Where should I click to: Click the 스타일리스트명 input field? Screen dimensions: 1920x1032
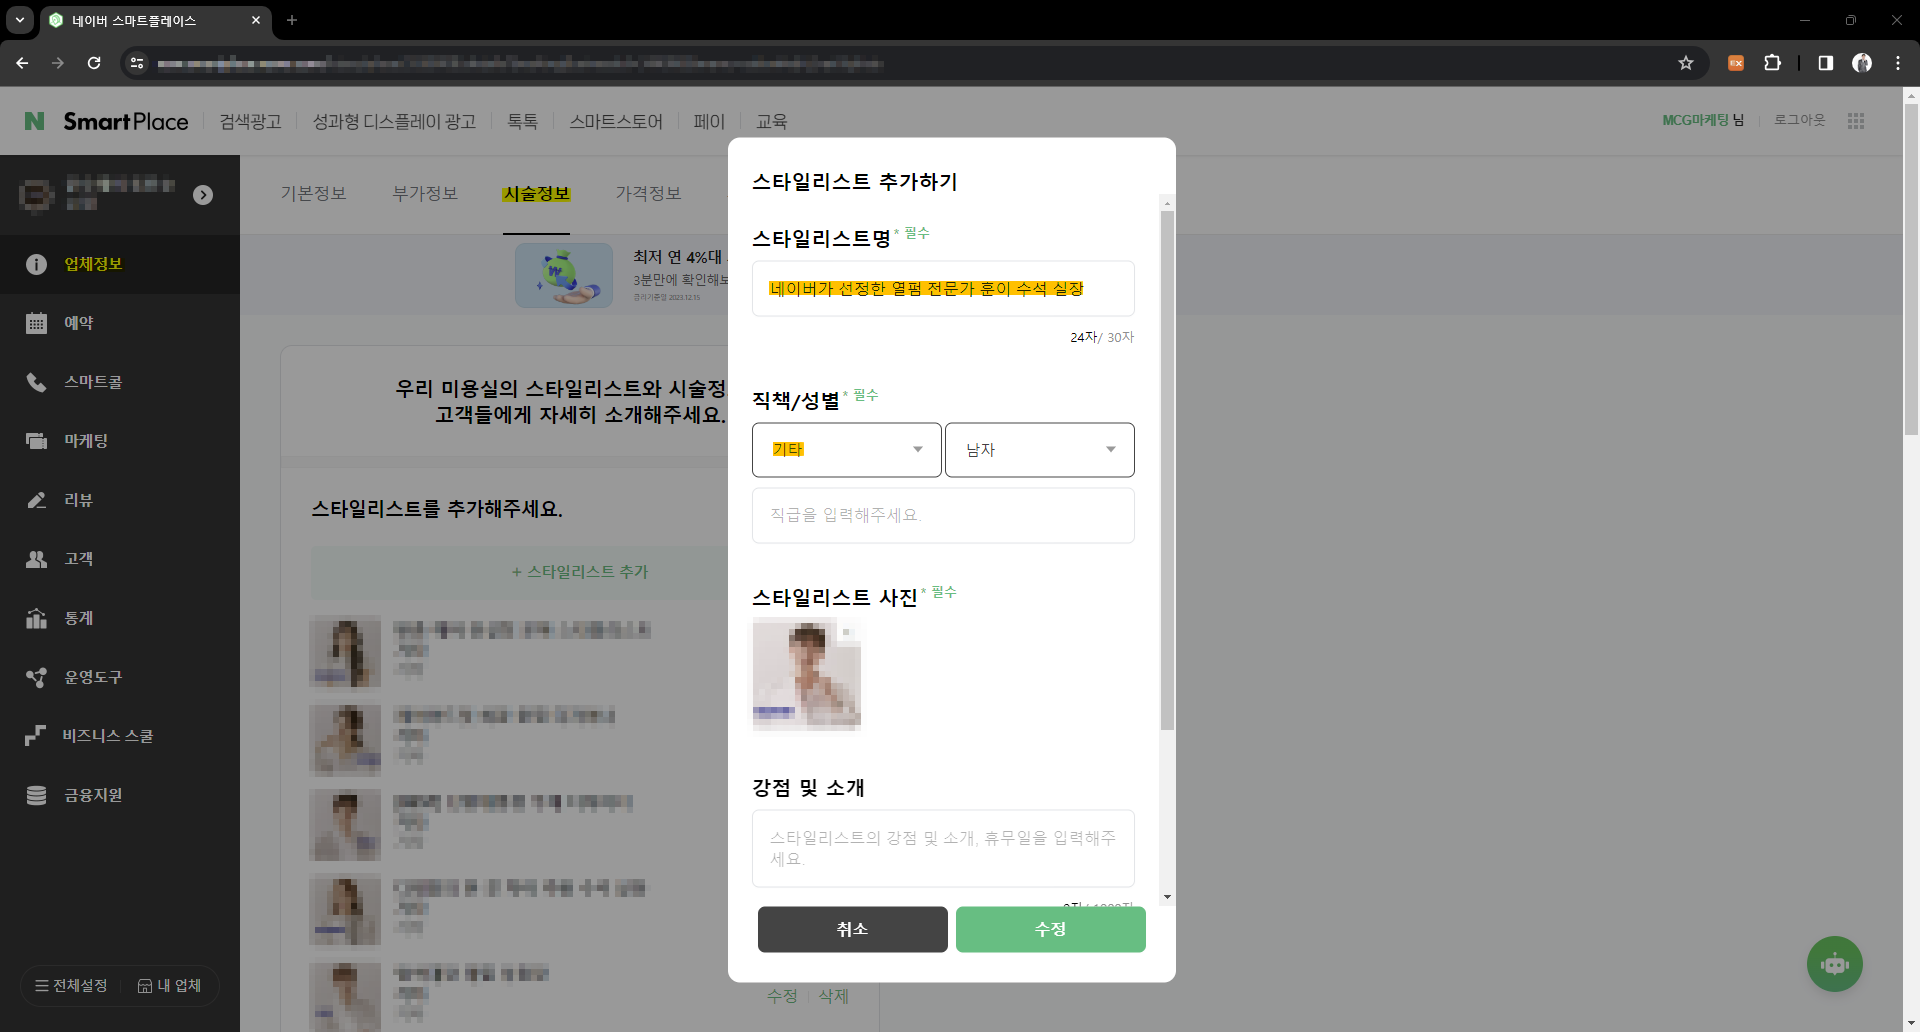pyautogui.click(x=943, y=289)
